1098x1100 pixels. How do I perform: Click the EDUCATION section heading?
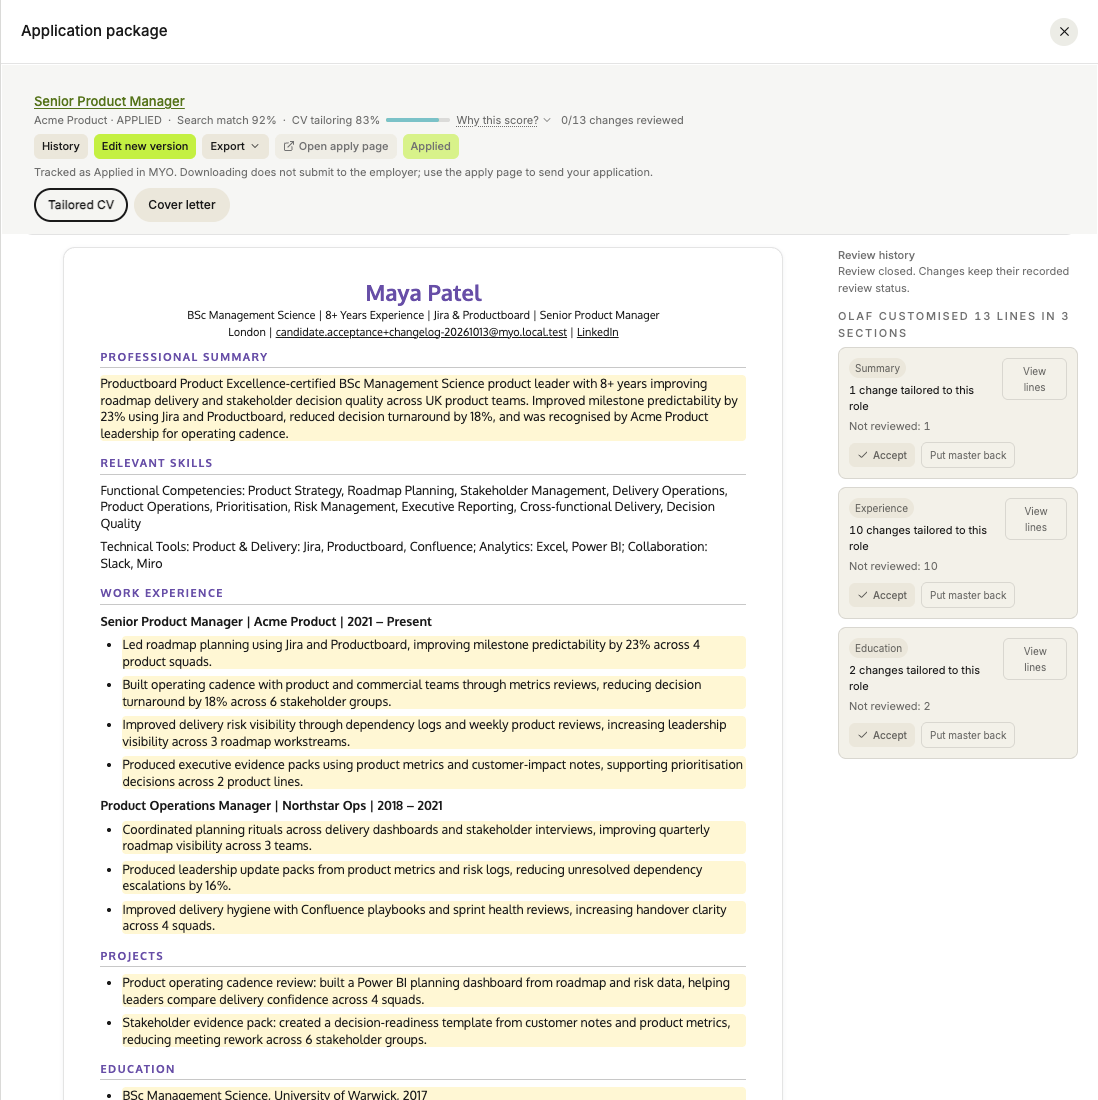138,1069
